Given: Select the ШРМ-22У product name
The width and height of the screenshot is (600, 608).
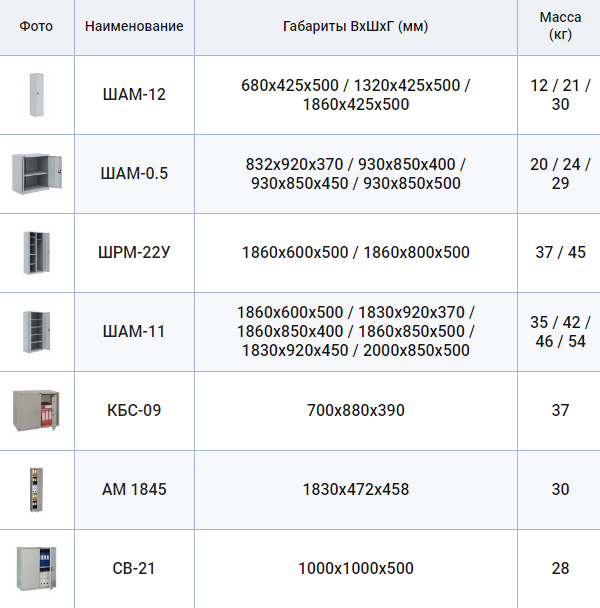Looking at the screenshot, I should [x=134, y=253].
